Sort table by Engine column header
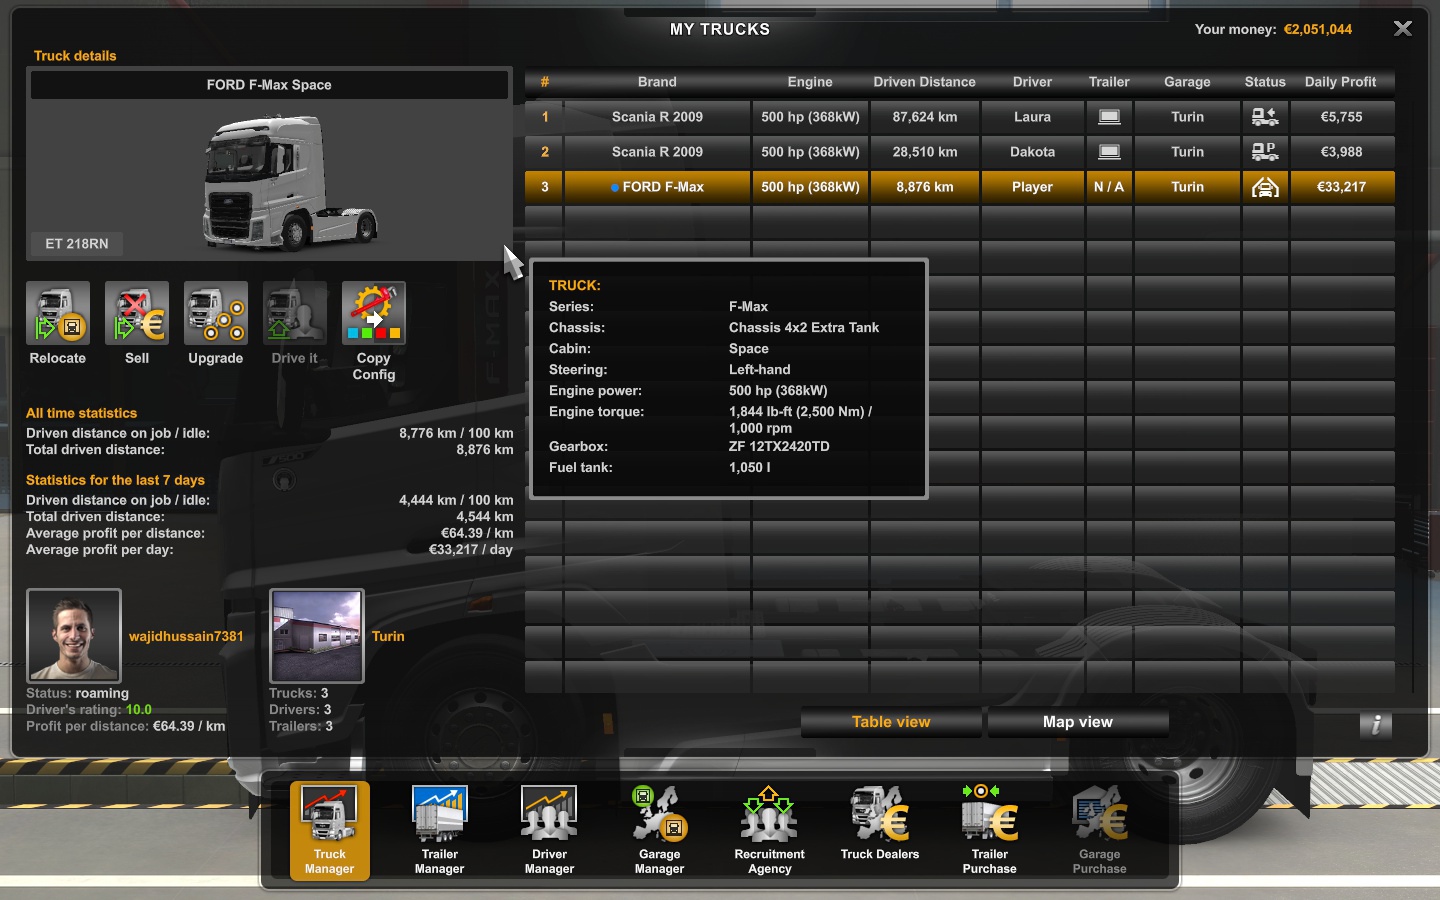 [x=810, y=82]
